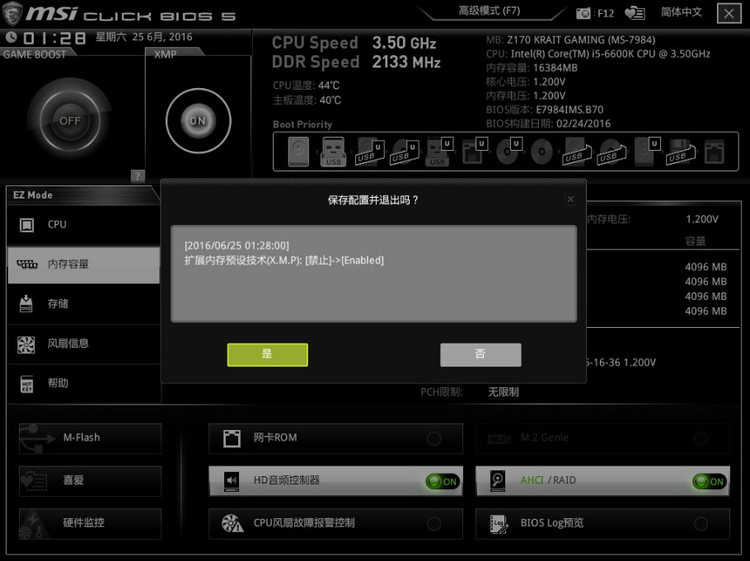Click the HD audio speaker icon
The height and width of the screenshot is (561, 750).
232,481
